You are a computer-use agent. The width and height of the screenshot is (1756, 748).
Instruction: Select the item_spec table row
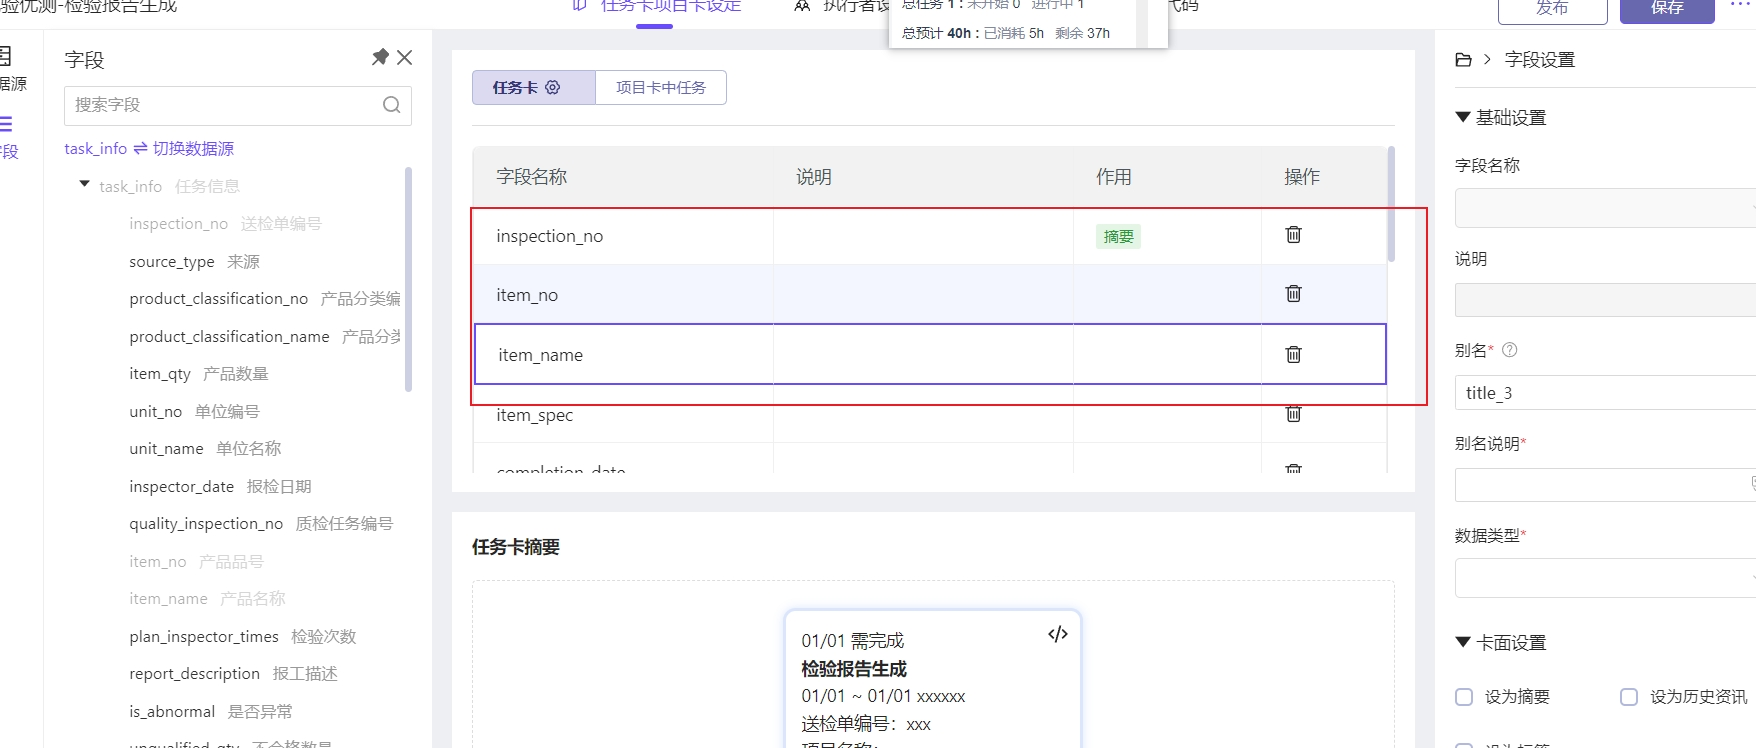[x=930, y=414]
